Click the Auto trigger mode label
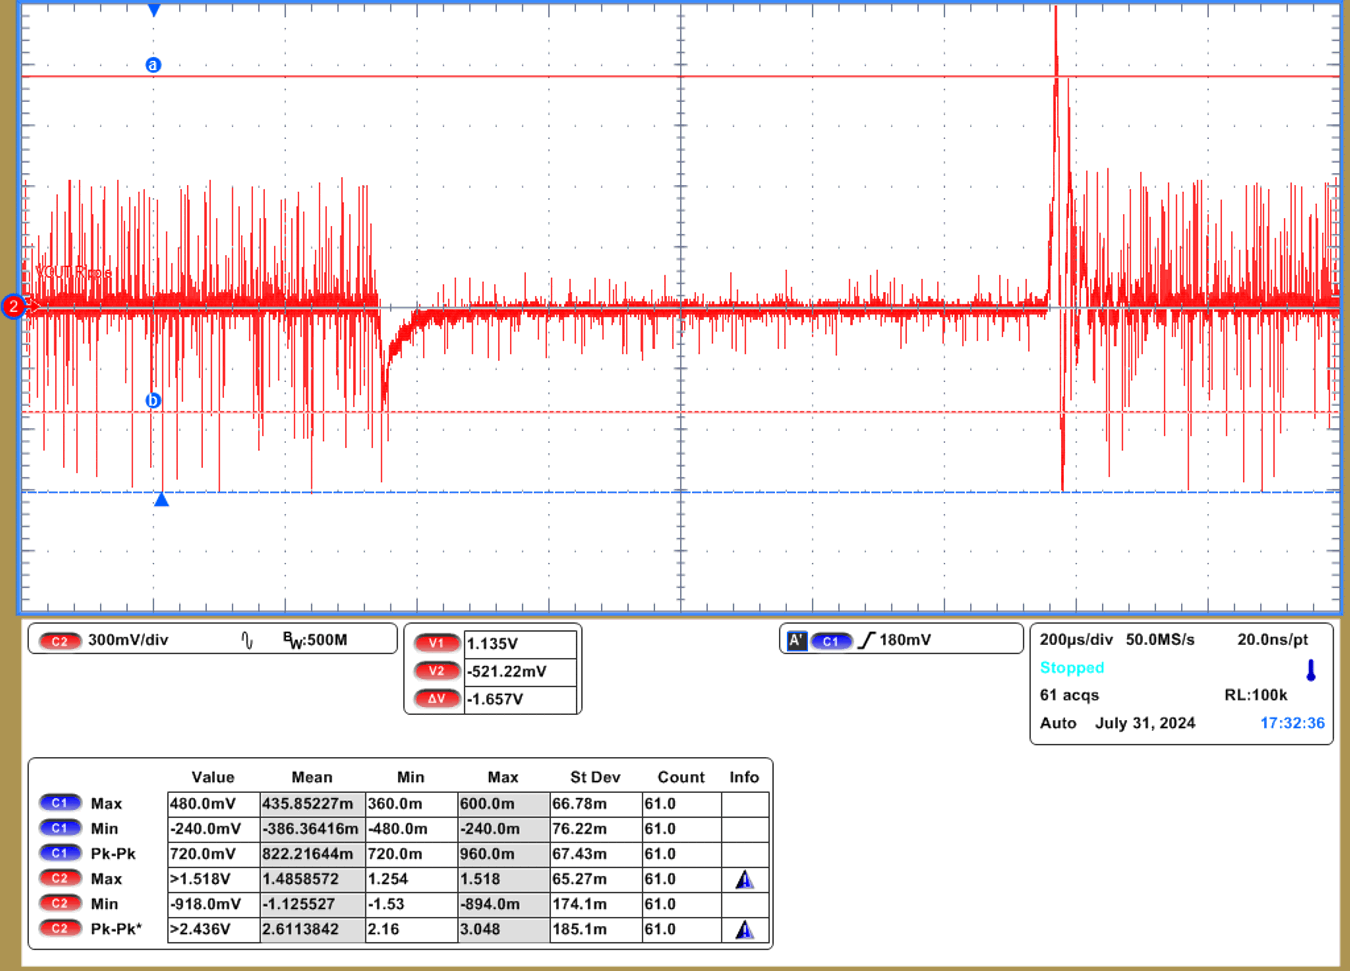This screenshot has width=1350, height=971. pyautogui.click(x=1058, y=723)
